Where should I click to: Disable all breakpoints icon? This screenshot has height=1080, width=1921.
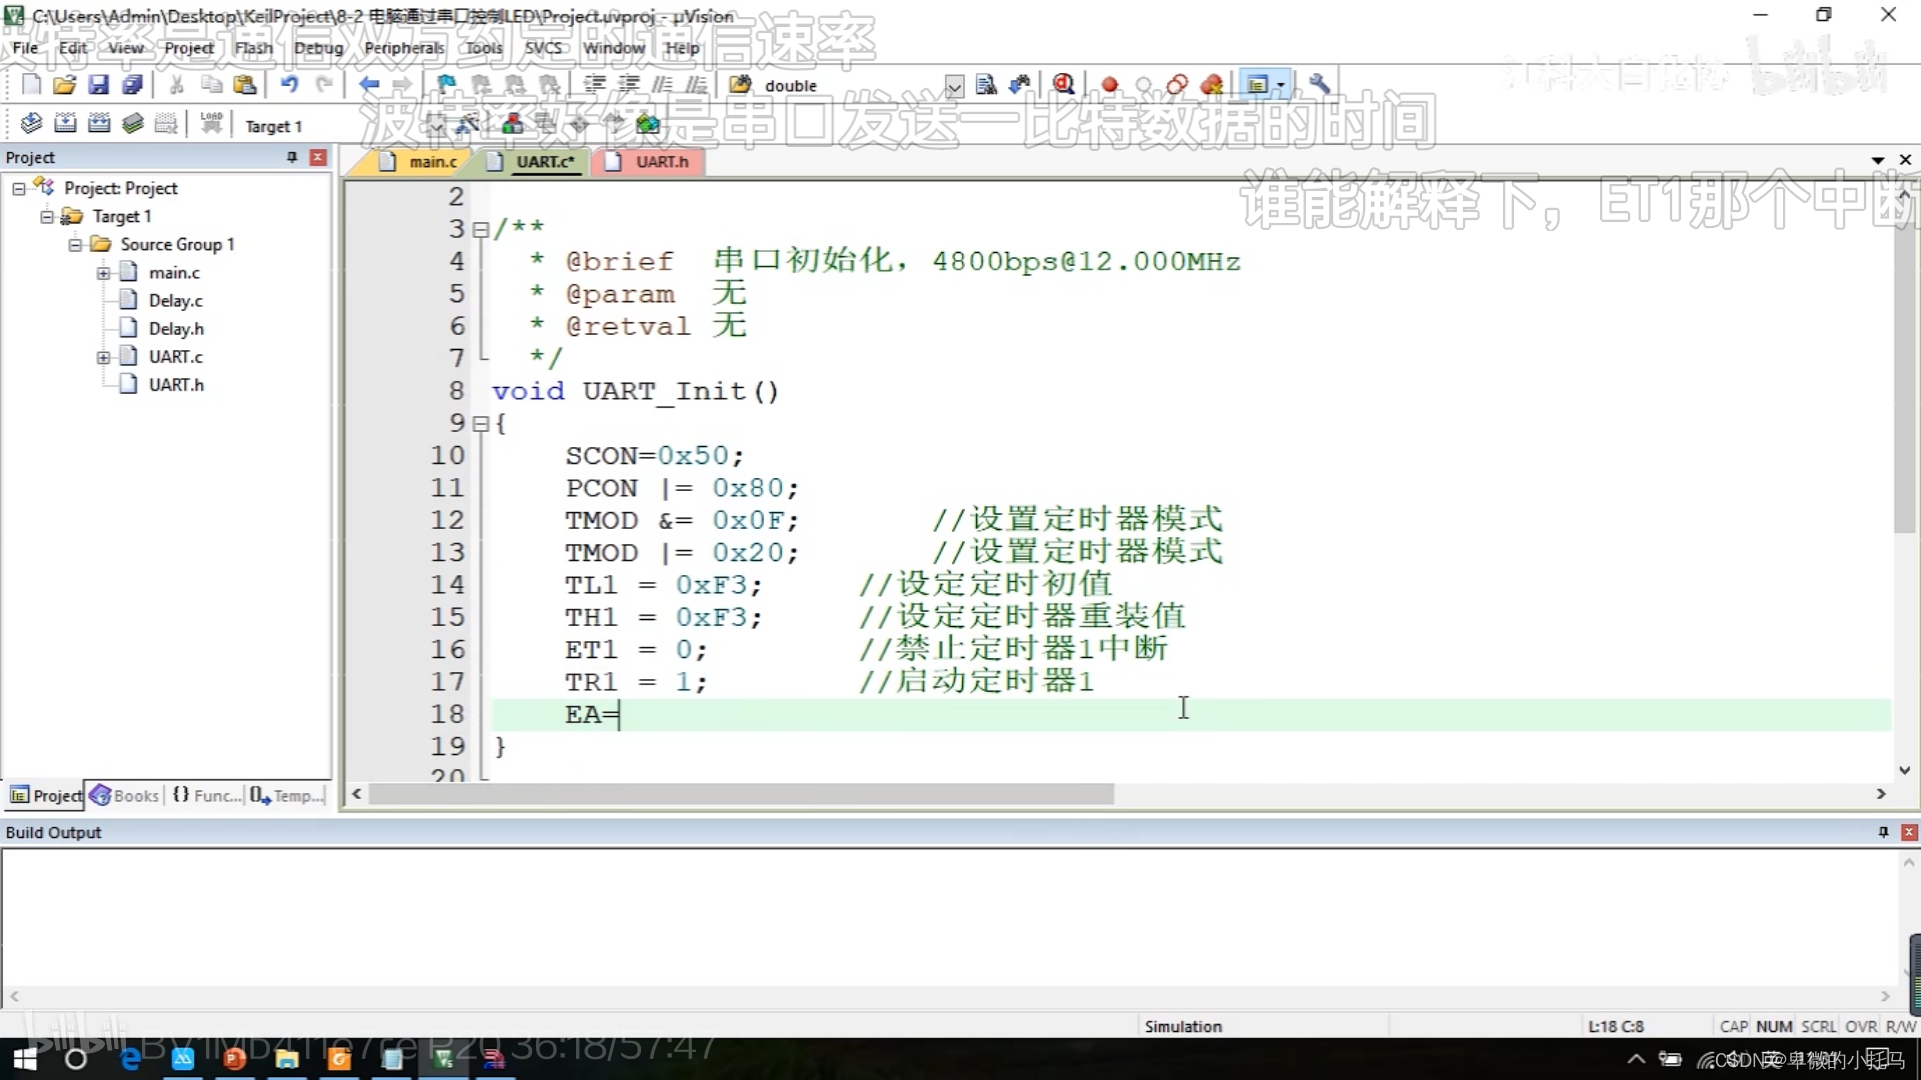pos(1177,85)
